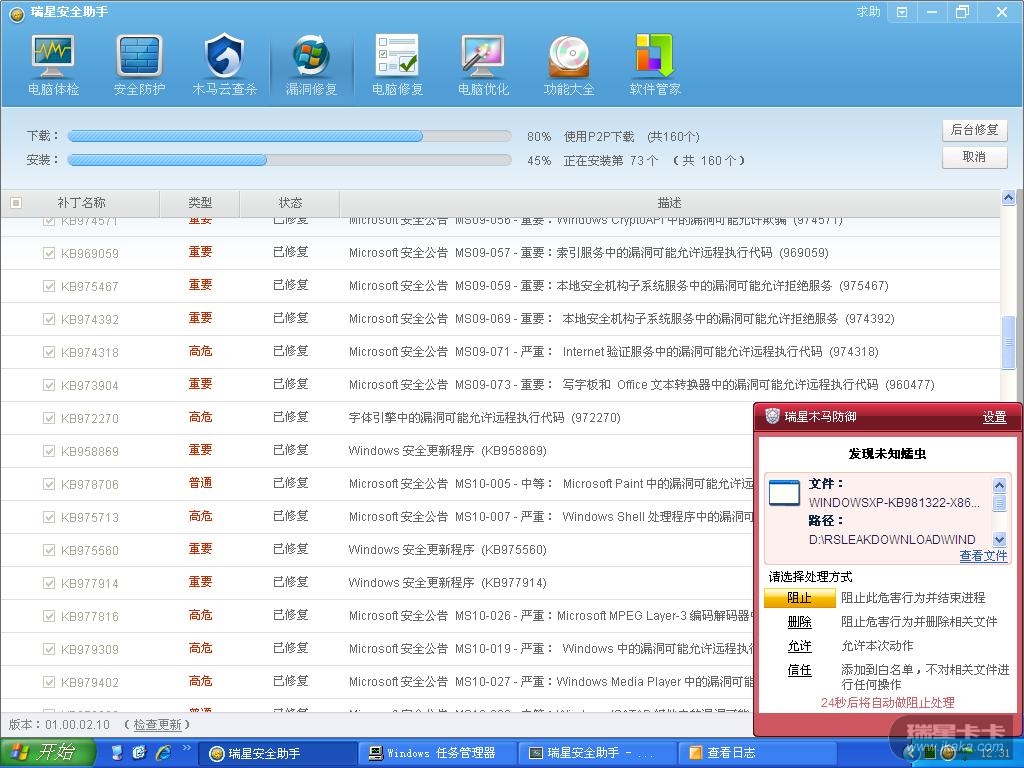Open 软件管家 software manager icon
Viewport: 1024px width, 768px height.
[655, 65]
